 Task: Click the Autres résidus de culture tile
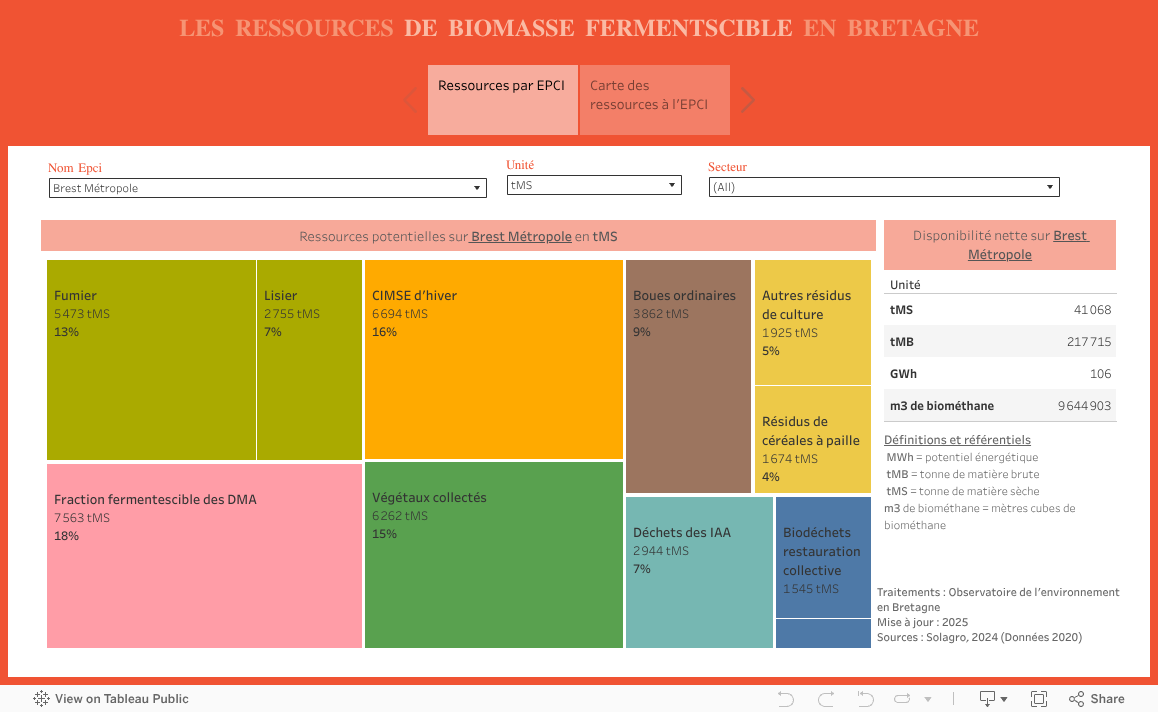click(812, 322)
